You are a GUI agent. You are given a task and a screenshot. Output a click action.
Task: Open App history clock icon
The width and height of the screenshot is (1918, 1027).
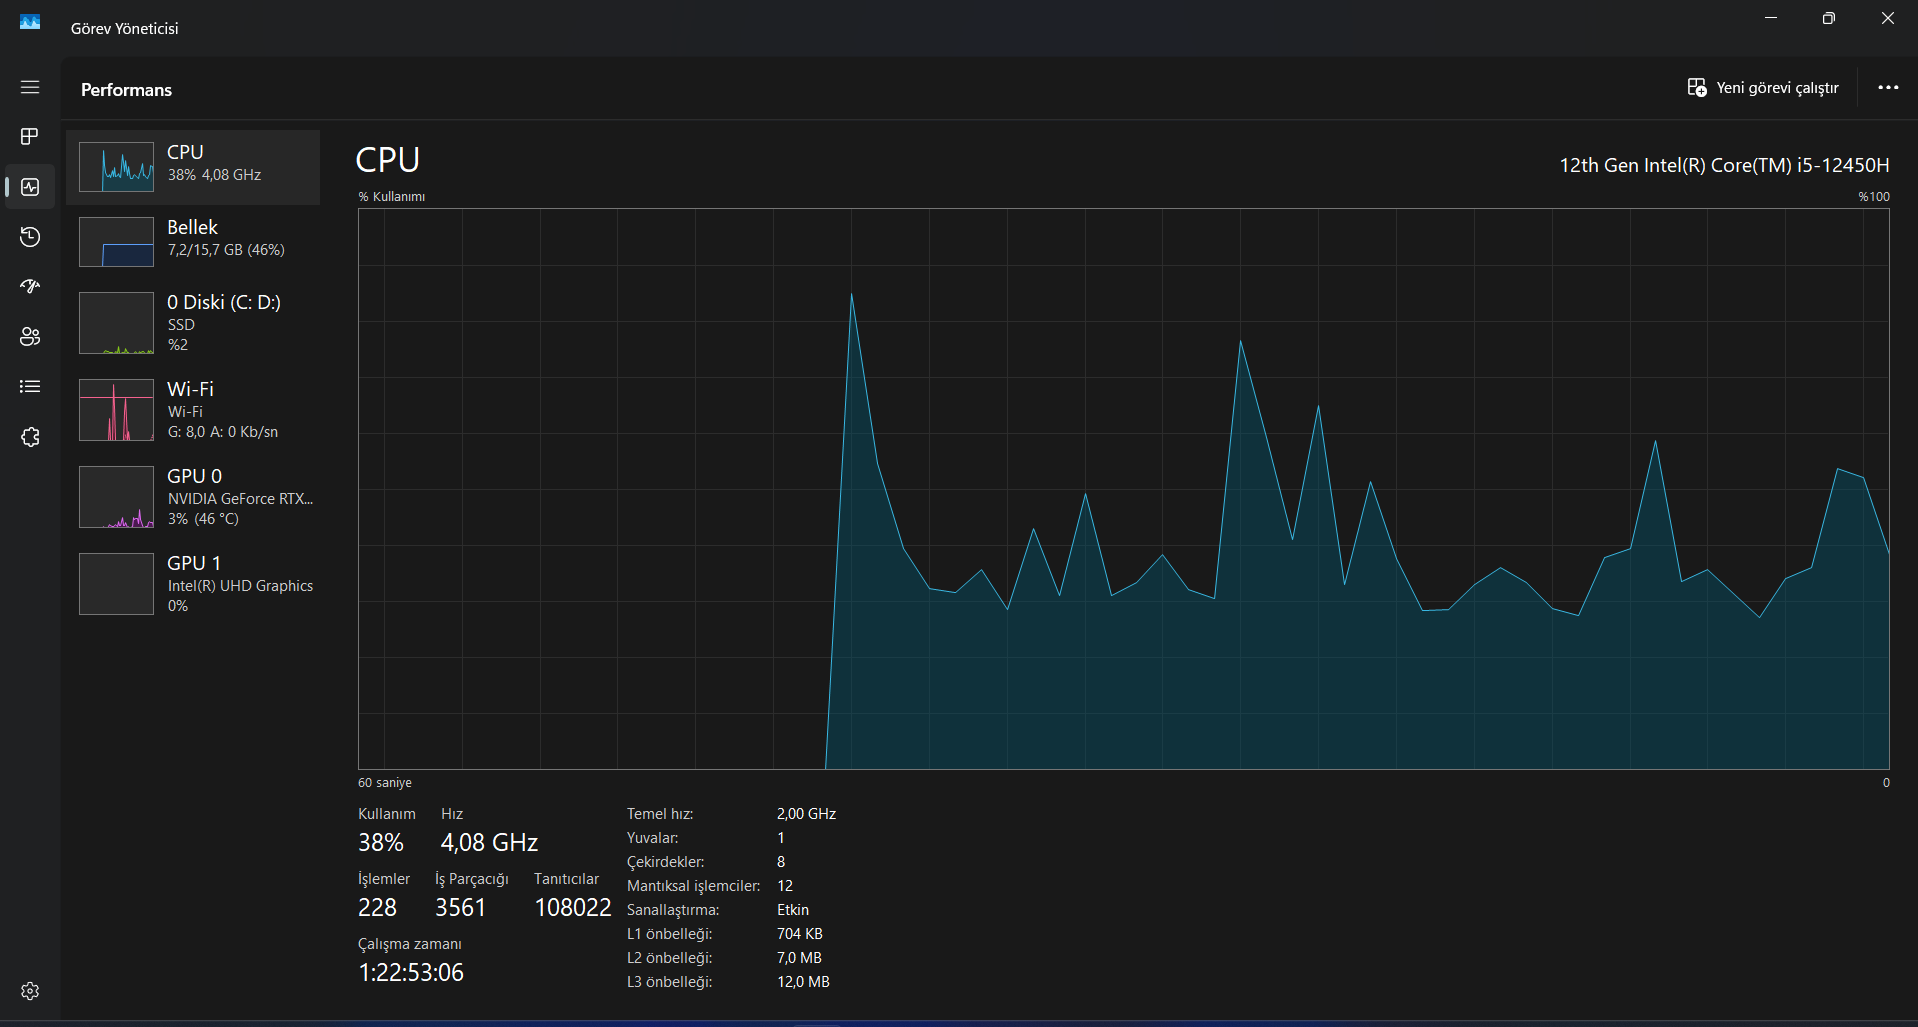click(30, 237)
